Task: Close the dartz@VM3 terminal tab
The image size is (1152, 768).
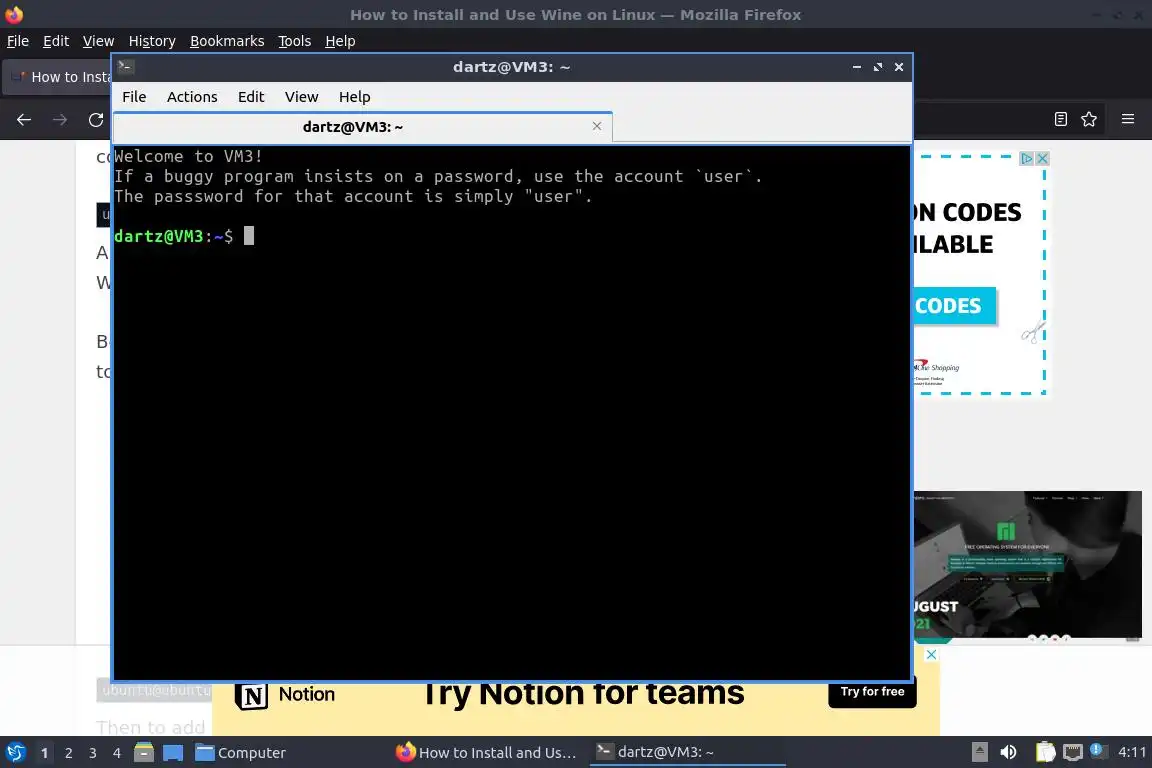Action: point(597,126)
